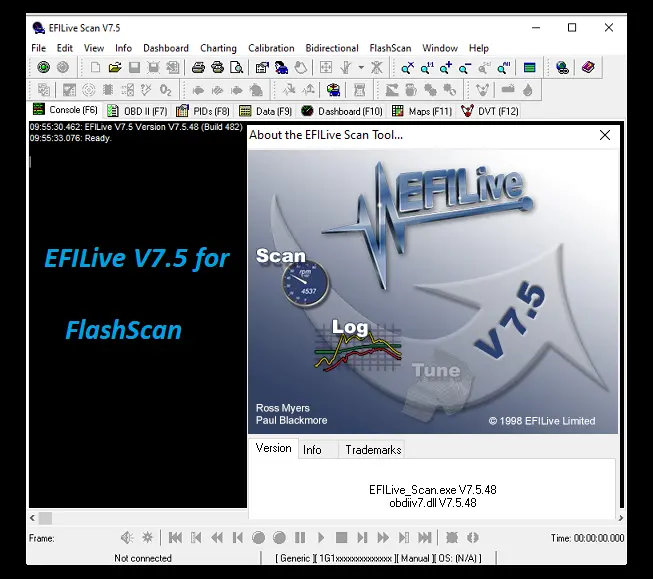Open the Charting menu
The image size is (653, 579).
coord(218,48)
